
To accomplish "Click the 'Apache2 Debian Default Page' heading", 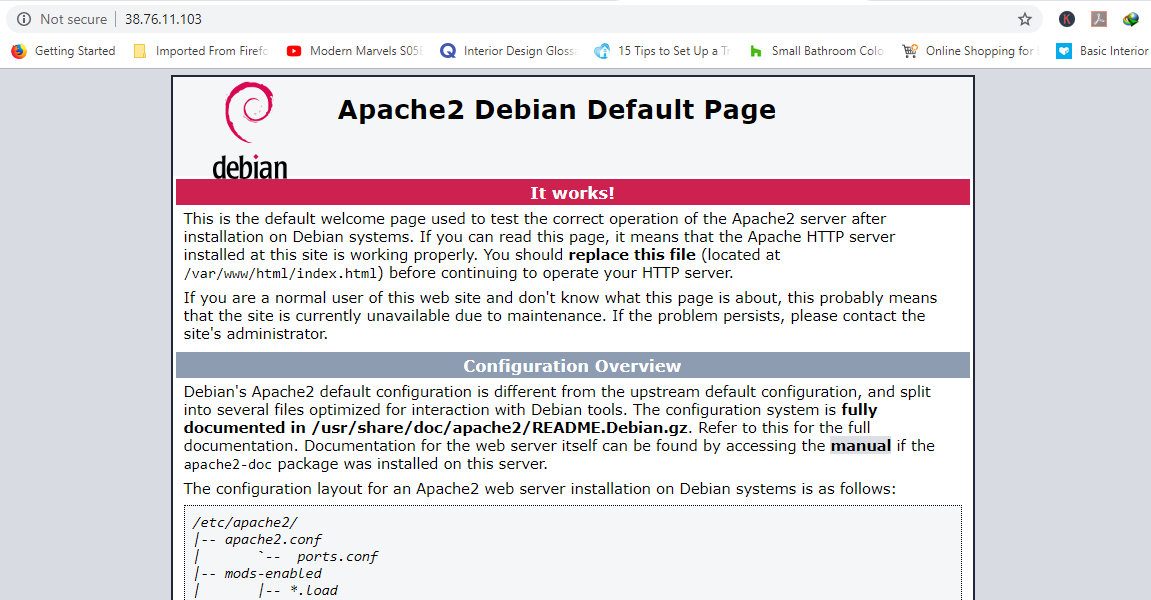I will pyautogui.click(x=556, y=110).
